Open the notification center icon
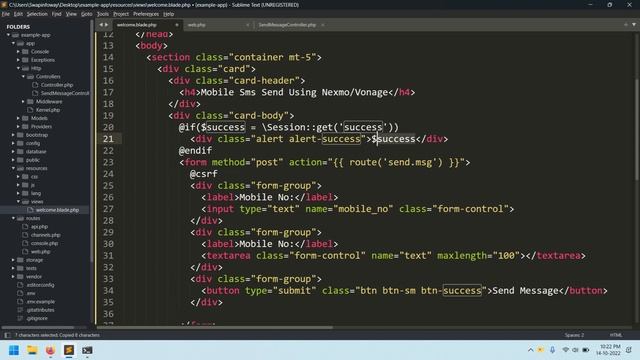The image size is (640, 360). pyautogui.click(x=629, y=350)
